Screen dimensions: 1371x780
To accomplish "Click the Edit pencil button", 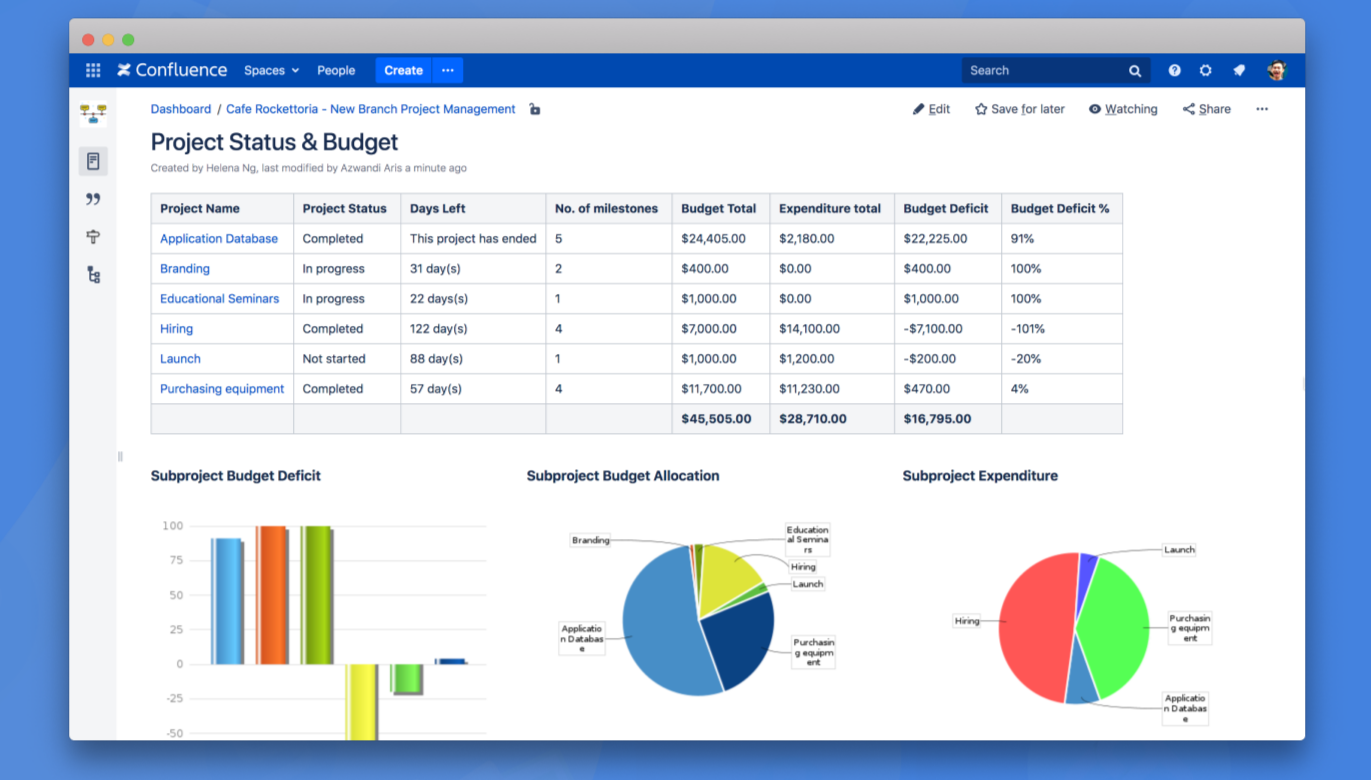I will [x=931, y=109].
